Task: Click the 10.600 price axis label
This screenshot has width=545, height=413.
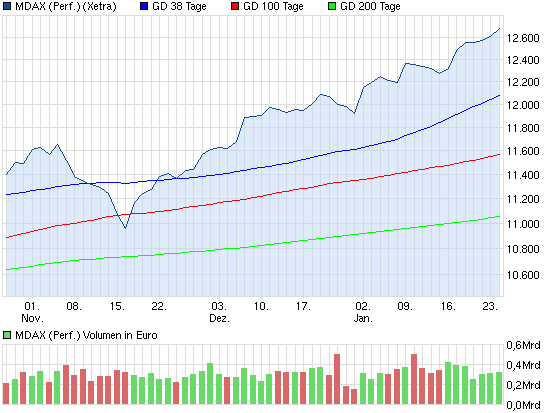Action: [523, 275]
